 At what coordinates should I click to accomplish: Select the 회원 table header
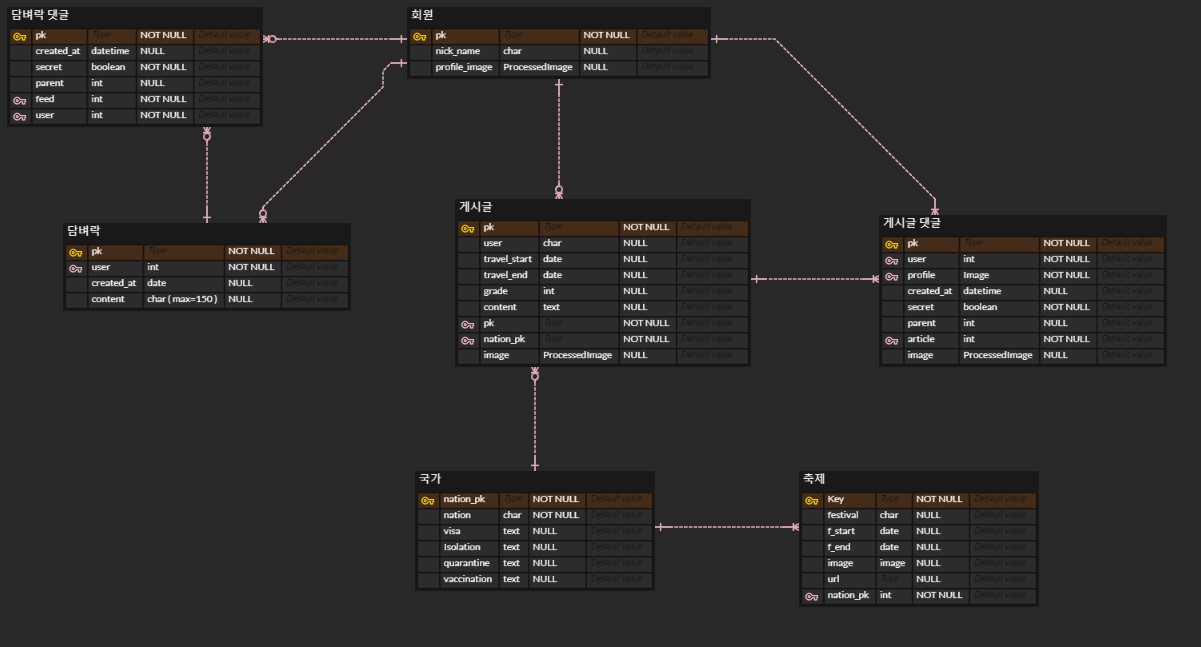(422, 15)
